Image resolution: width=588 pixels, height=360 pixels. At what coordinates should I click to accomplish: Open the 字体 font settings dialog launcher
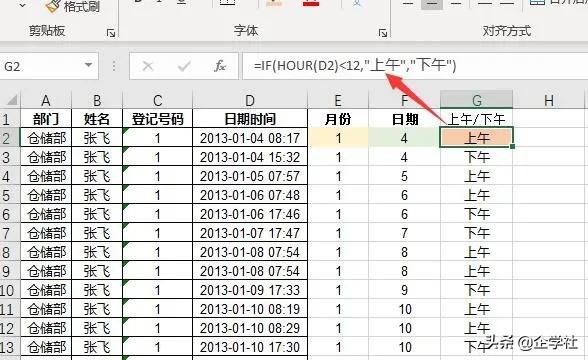coord(382,33)
